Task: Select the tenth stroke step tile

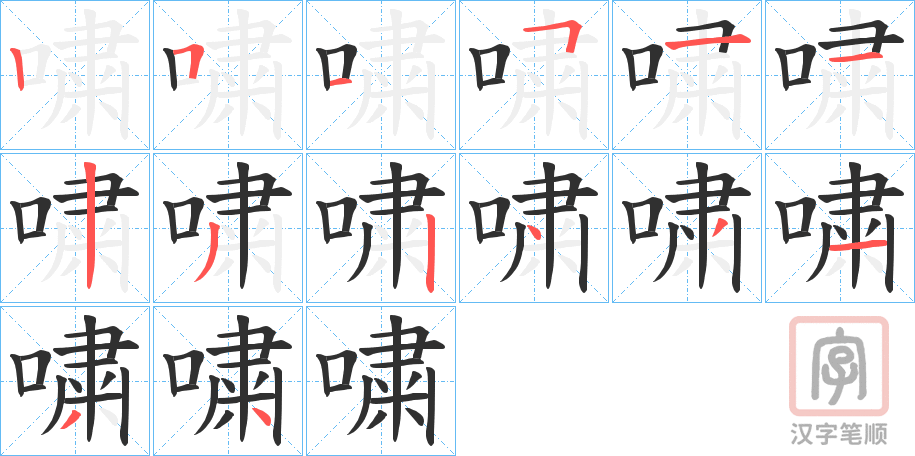Action: pyautogui.click(x=534, y=228)
